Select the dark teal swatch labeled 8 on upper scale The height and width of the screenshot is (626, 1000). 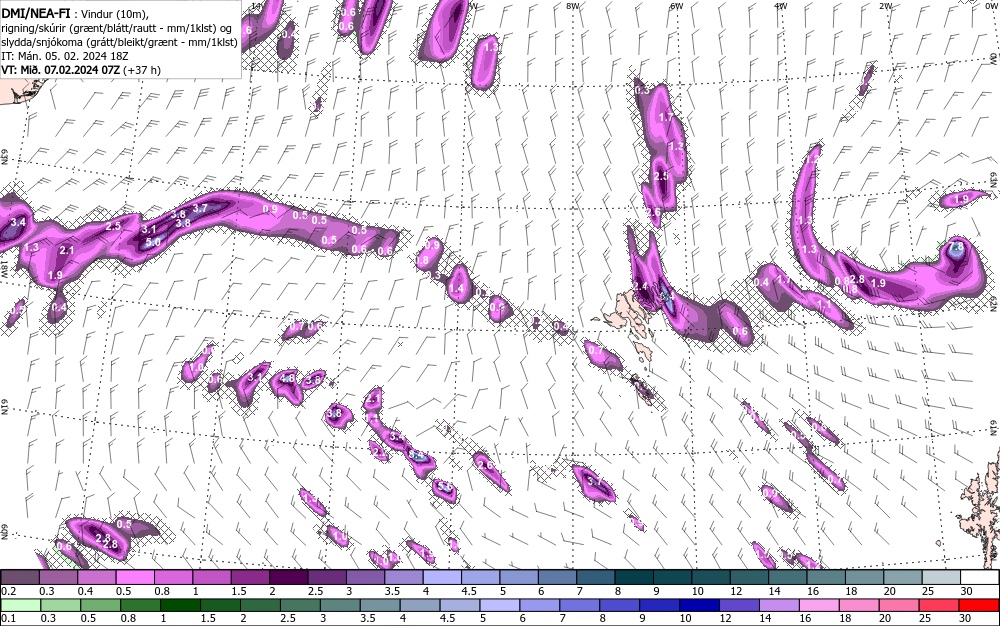tap(635, 577)
